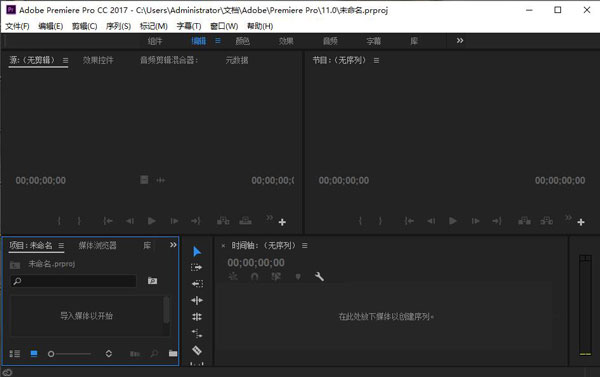Open source monitor button editor plus
This screenshot has height=377, width=600.
click(x=282, y=222)
